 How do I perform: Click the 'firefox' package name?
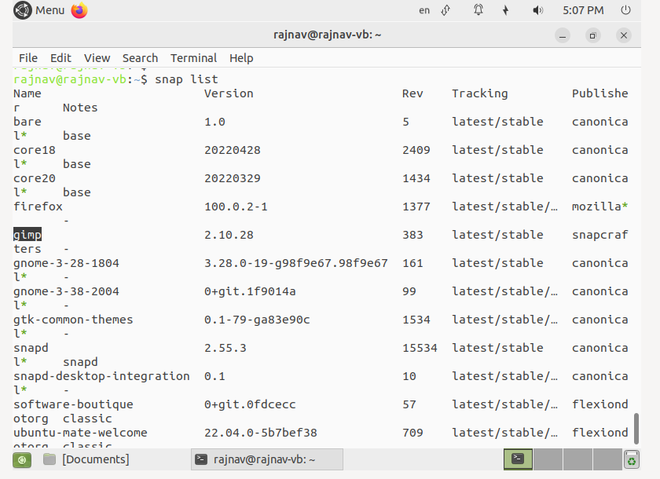[38, 206]
